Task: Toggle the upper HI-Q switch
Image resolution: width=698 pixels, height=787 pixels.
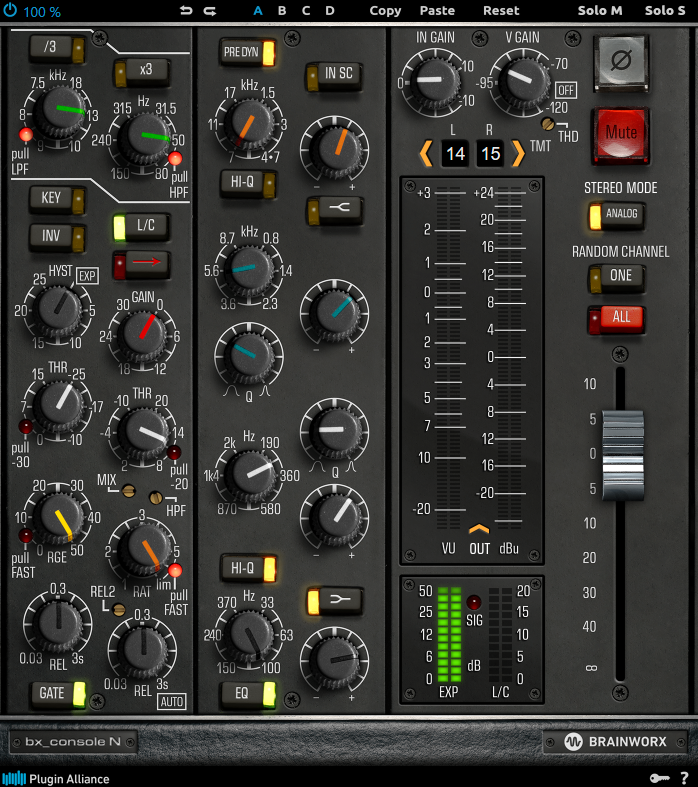Action: pos(248,184)
